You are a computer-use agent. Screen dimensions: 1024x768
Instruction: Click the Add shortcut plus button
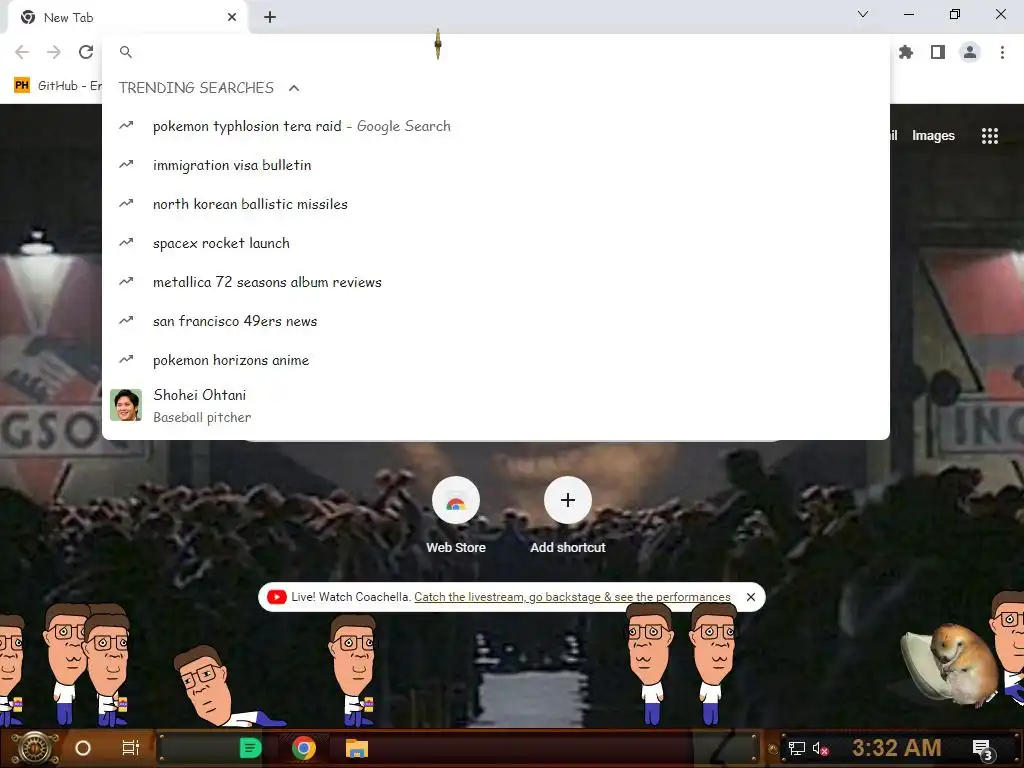(x=568, y=500)
